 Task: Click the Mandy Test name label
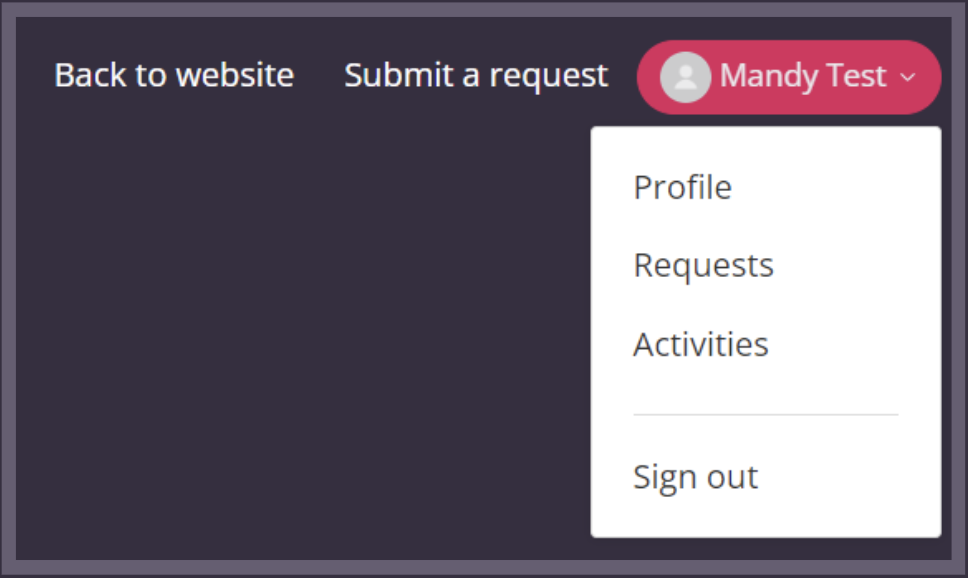click(803, 76)
